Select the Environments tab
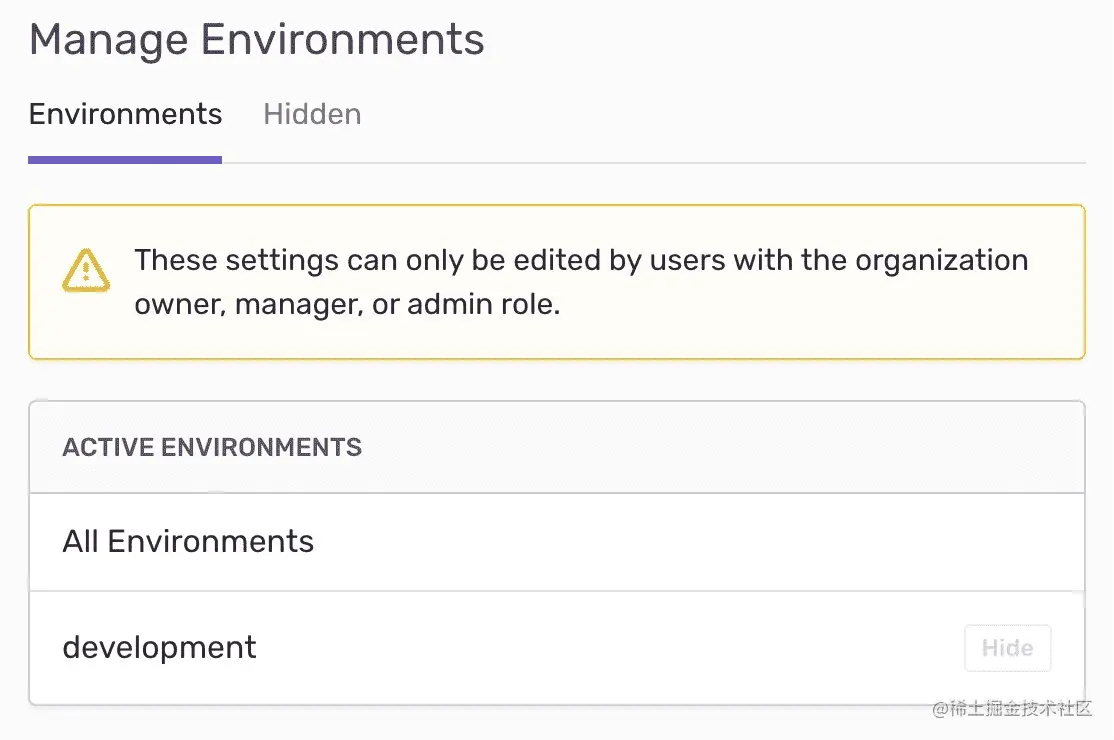 (125, 114)
